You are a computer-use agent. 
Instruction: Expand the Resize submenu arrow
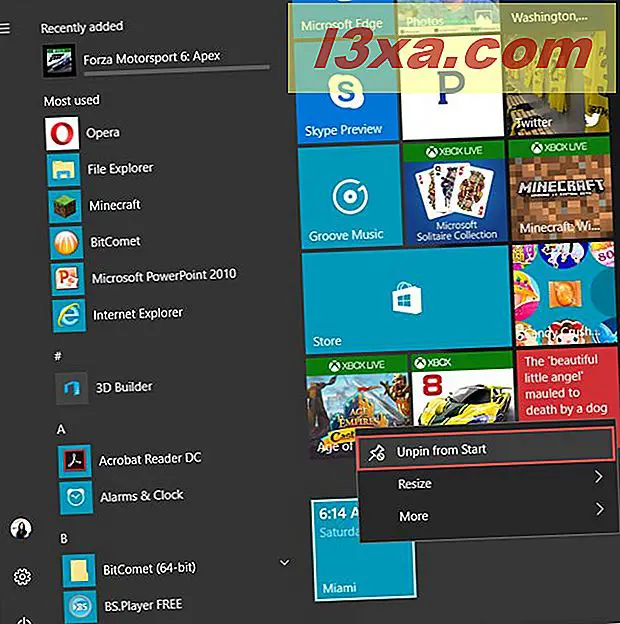tap(598, 476)
